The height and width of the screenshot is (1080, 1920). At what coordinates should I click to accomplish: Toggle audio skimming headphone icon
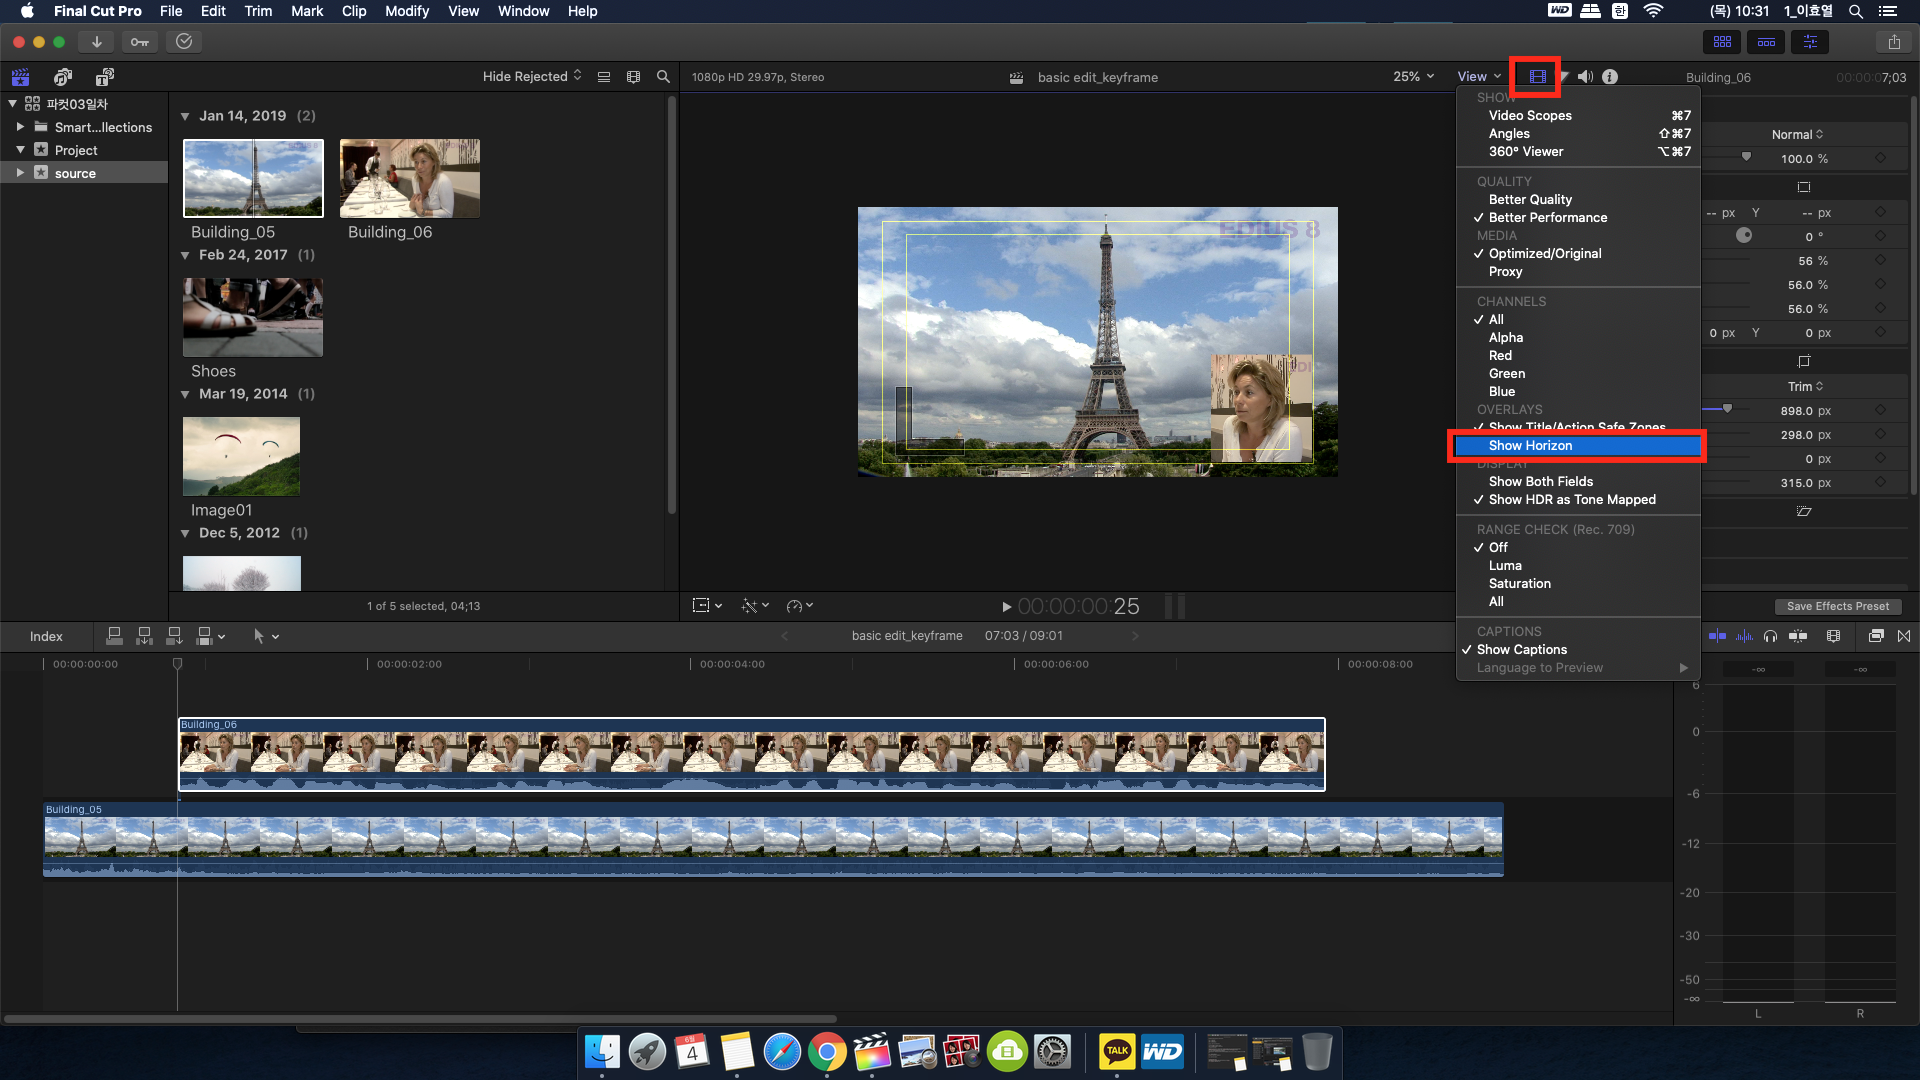[x=1770, y=636]
